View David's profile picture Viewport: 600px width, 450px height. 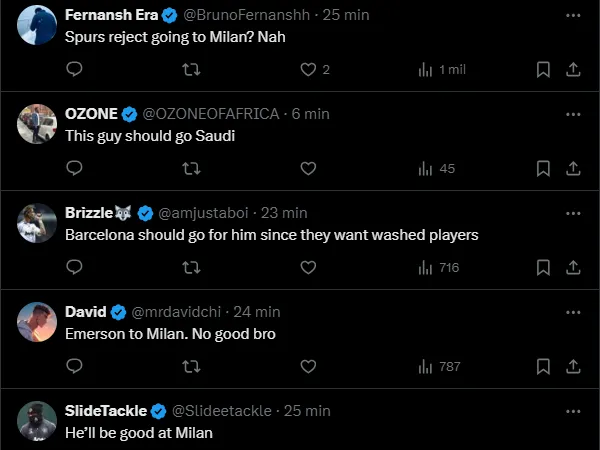pos(37,321)
